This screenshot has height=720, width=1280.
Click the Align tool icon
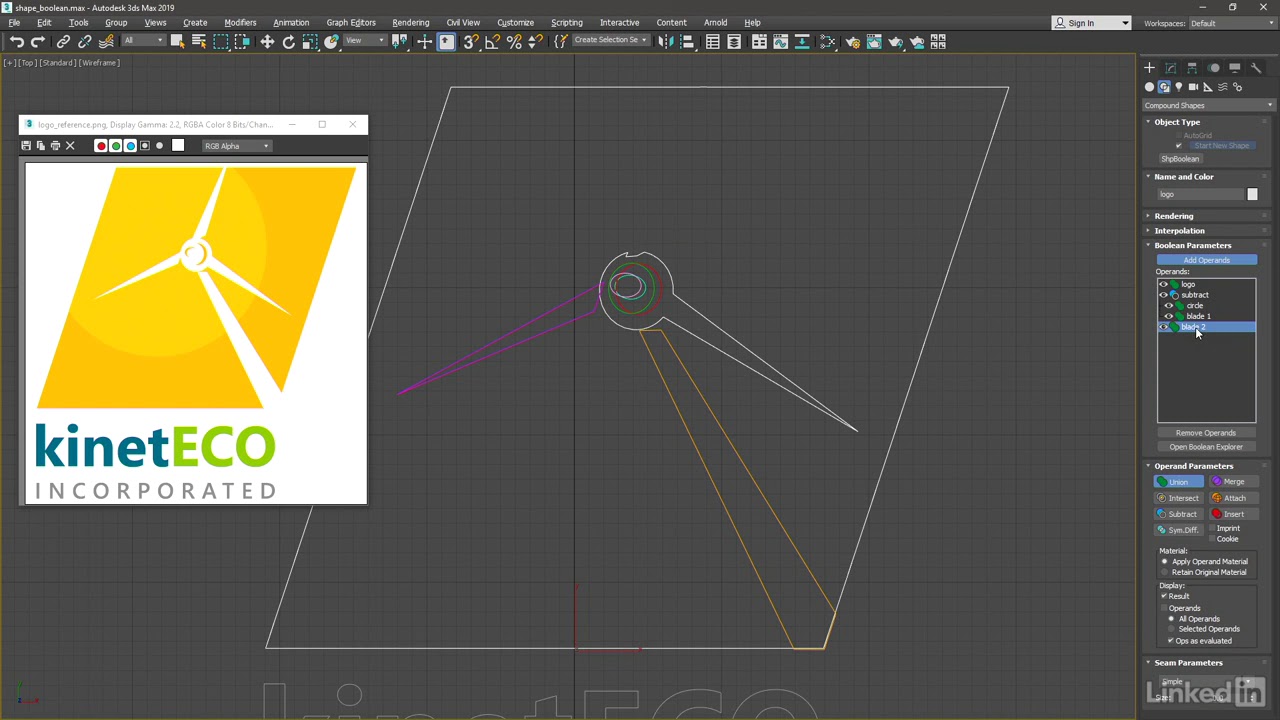pyautogui.click(x=687, y=41)
